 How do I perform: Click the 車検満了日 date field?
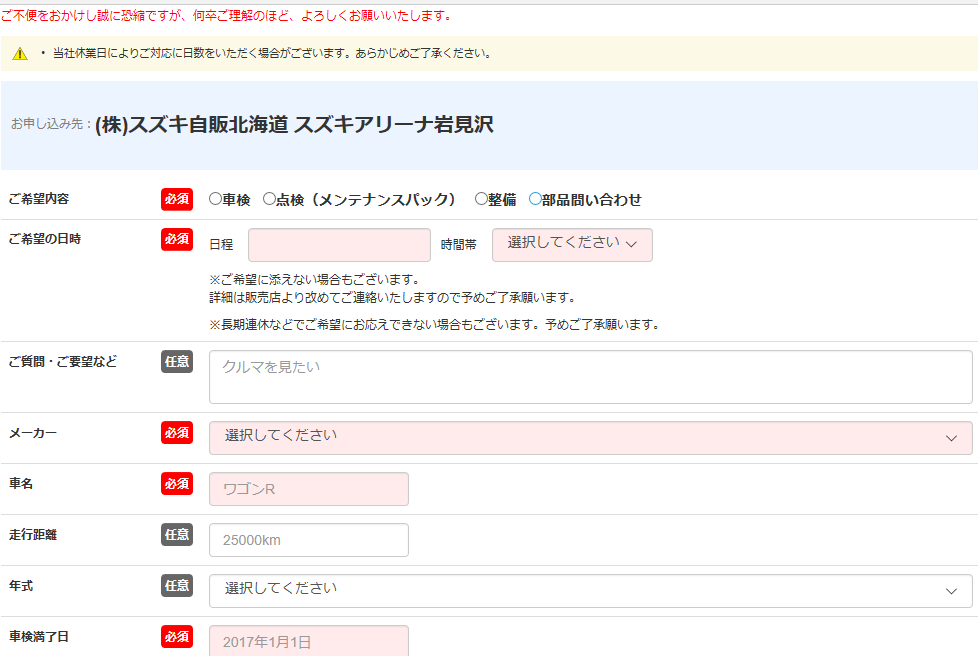tap(309, 641)
